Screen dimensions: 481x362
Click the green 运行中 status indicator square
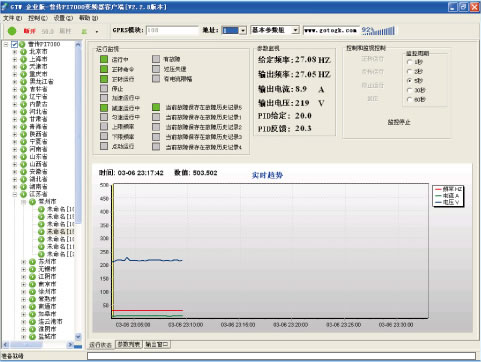[104, 59]
